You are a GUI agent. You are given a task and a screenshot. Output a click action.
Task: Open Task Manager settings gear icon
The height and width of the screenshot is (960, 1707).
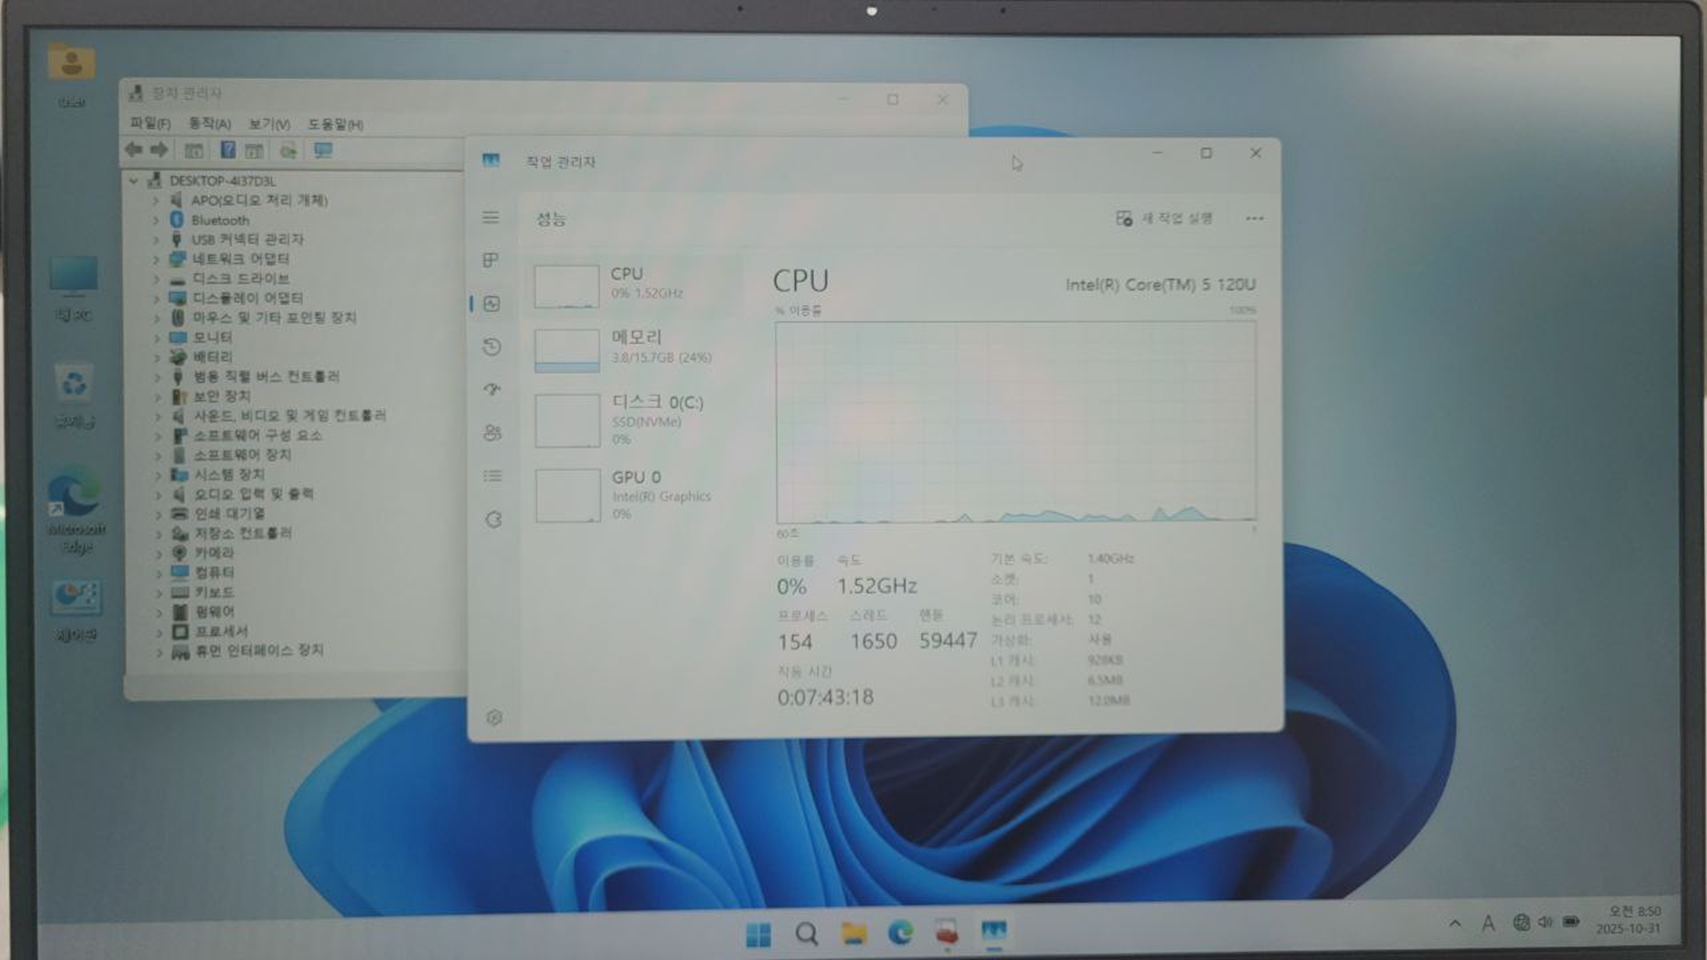pos(493,717)
